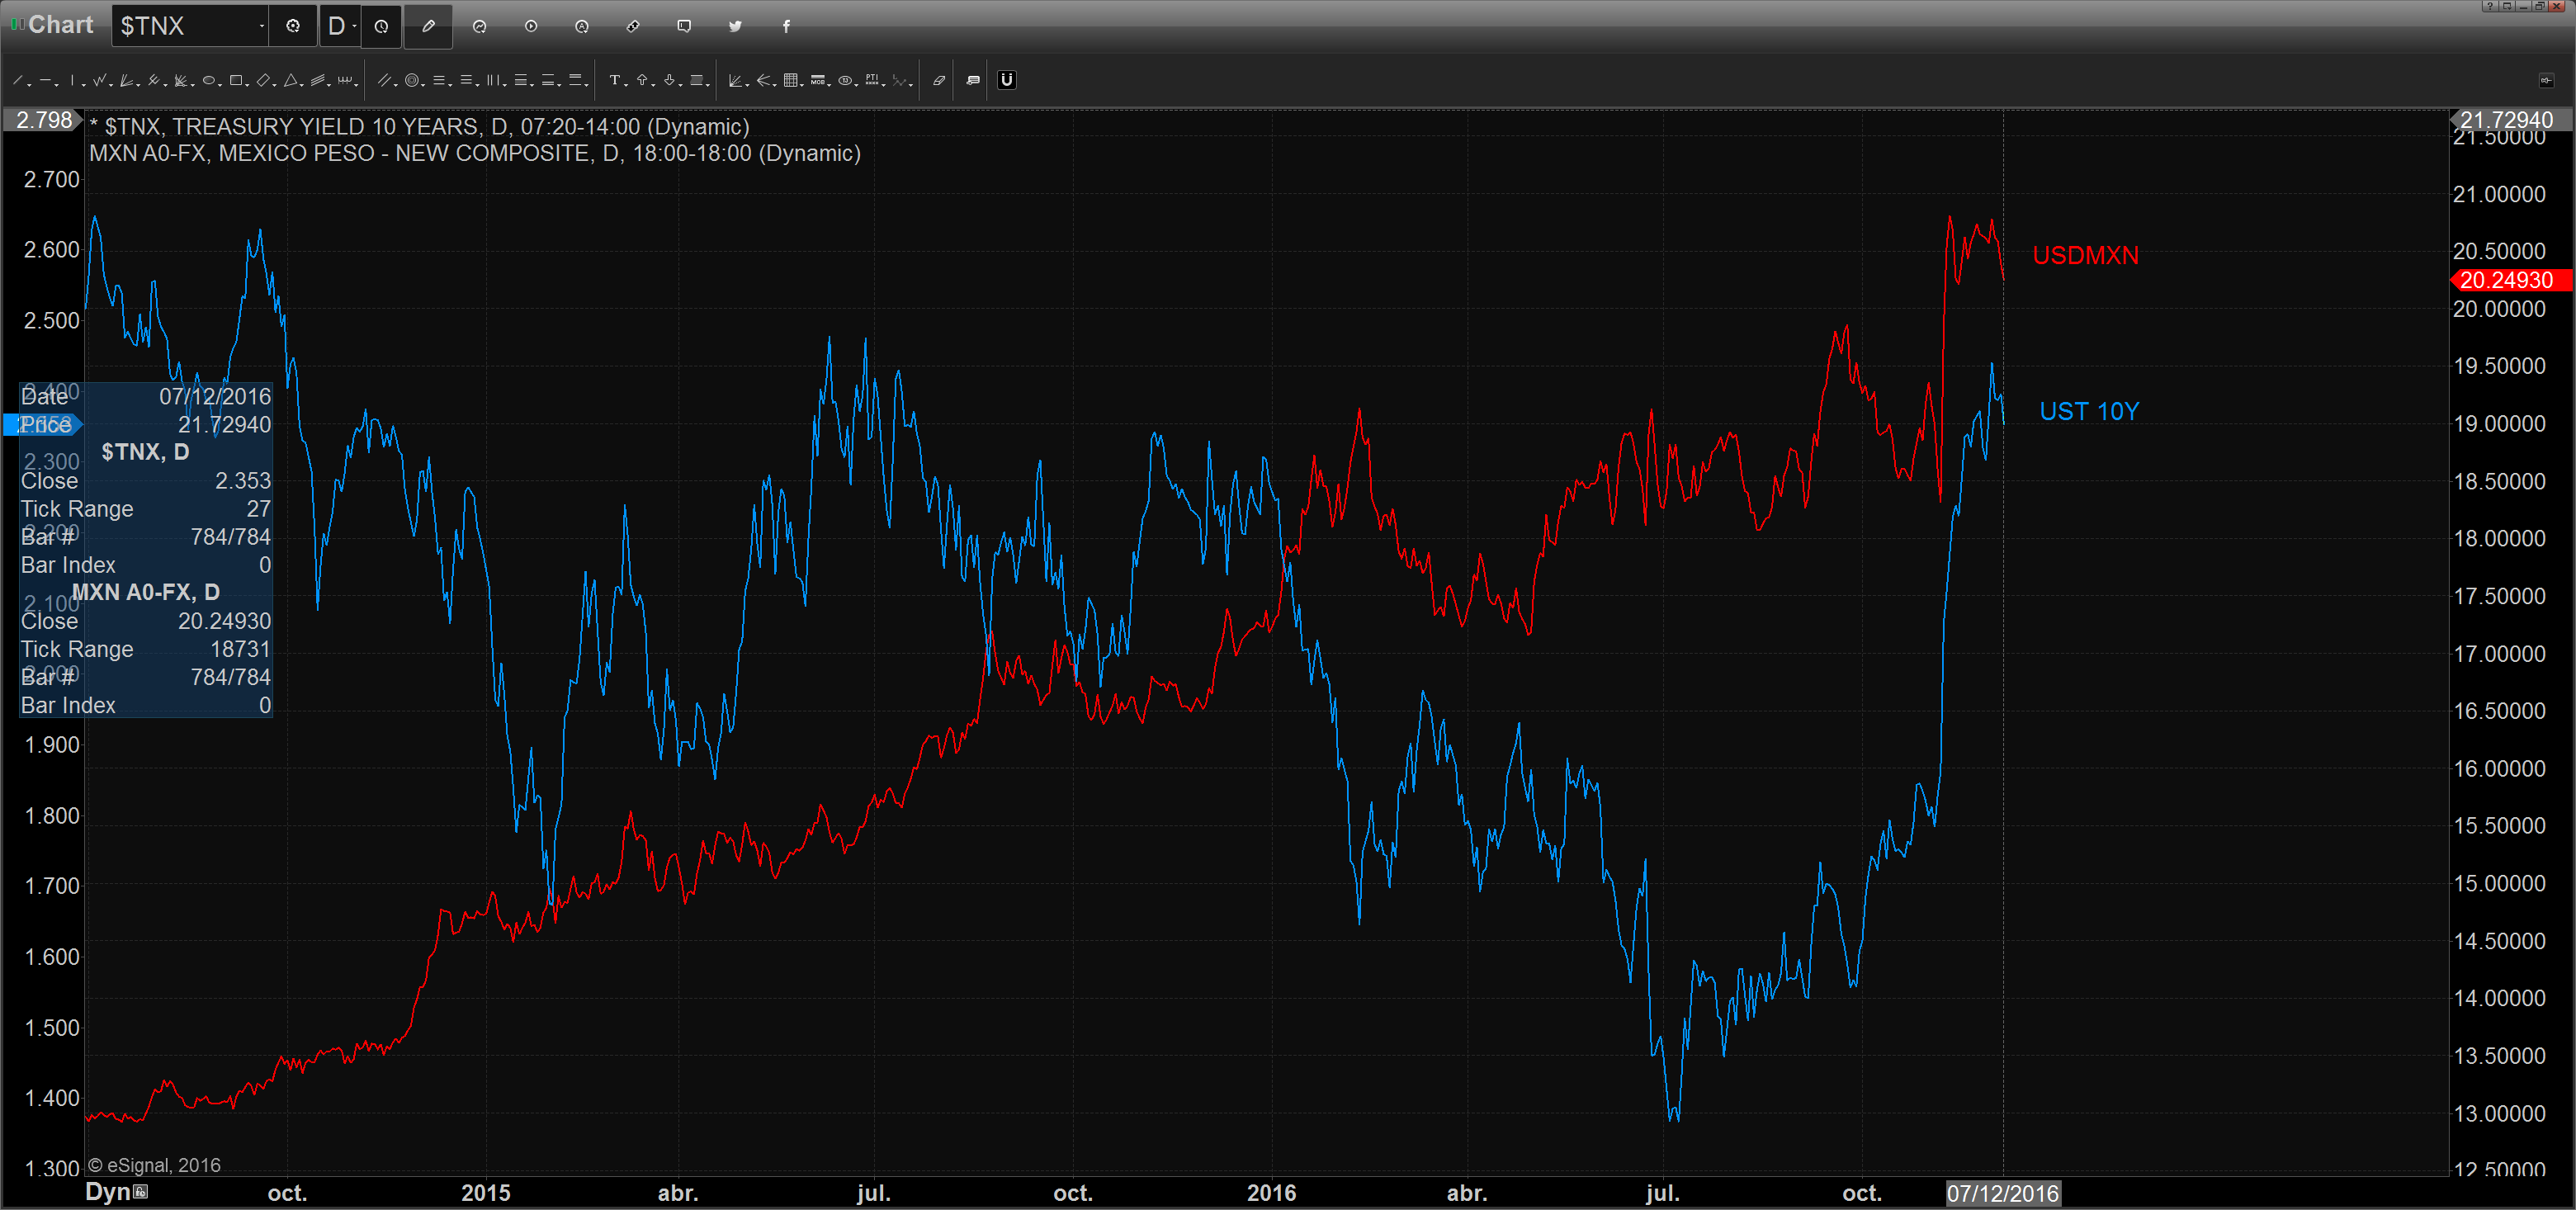
Task: Select the zigzag polyline drawing tool
Action: [99, 80]
